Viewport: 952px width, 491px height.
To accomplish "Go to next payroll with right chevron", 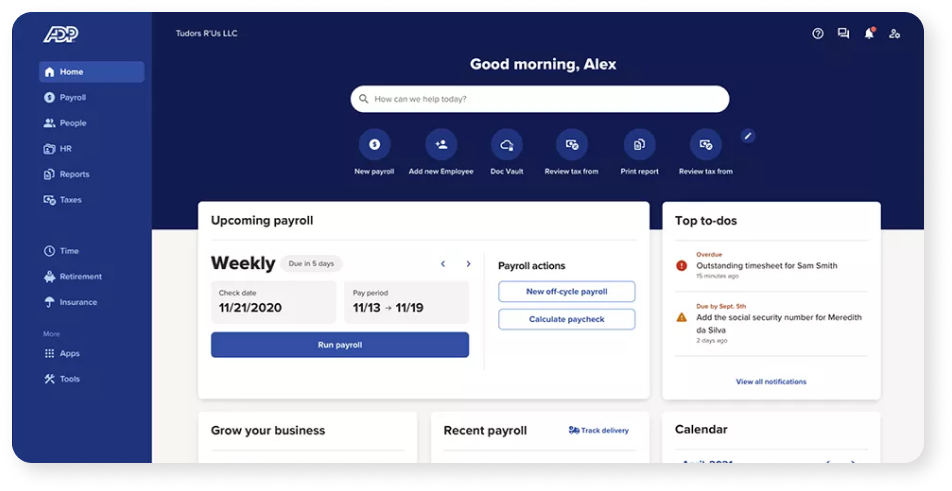I will click(x=468, y=264).
